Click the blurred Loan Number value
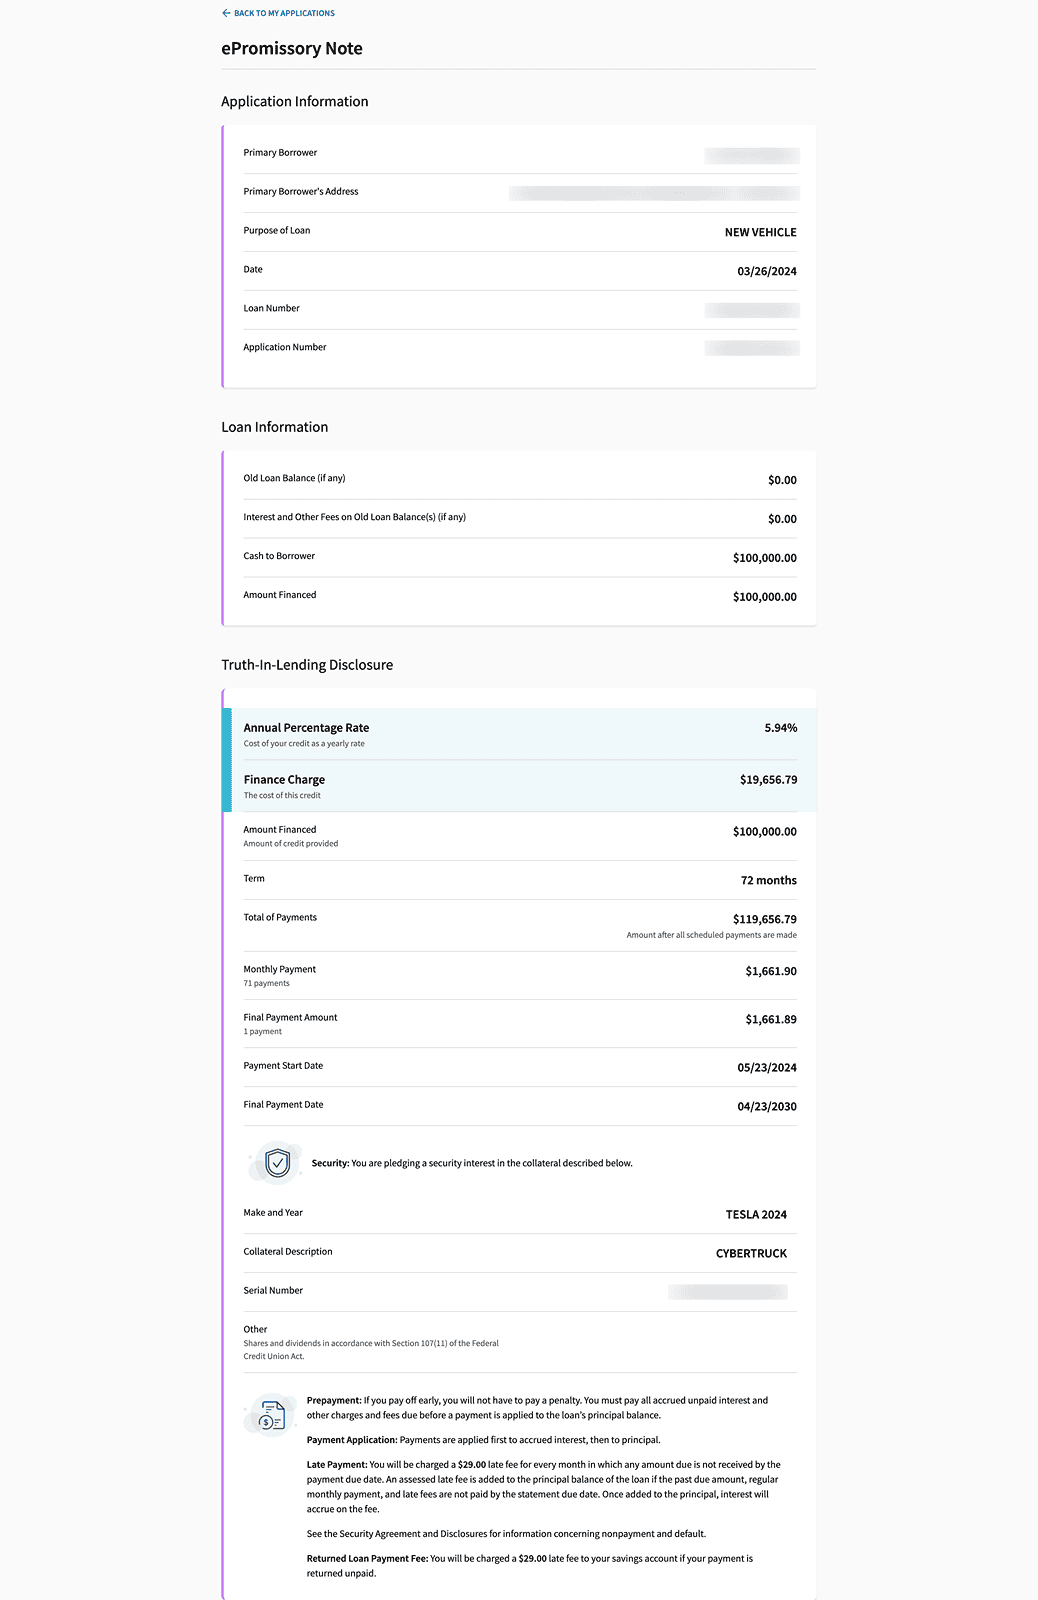The width and height of the screenshot is (1038, 1600). click(x=751, y=310)
